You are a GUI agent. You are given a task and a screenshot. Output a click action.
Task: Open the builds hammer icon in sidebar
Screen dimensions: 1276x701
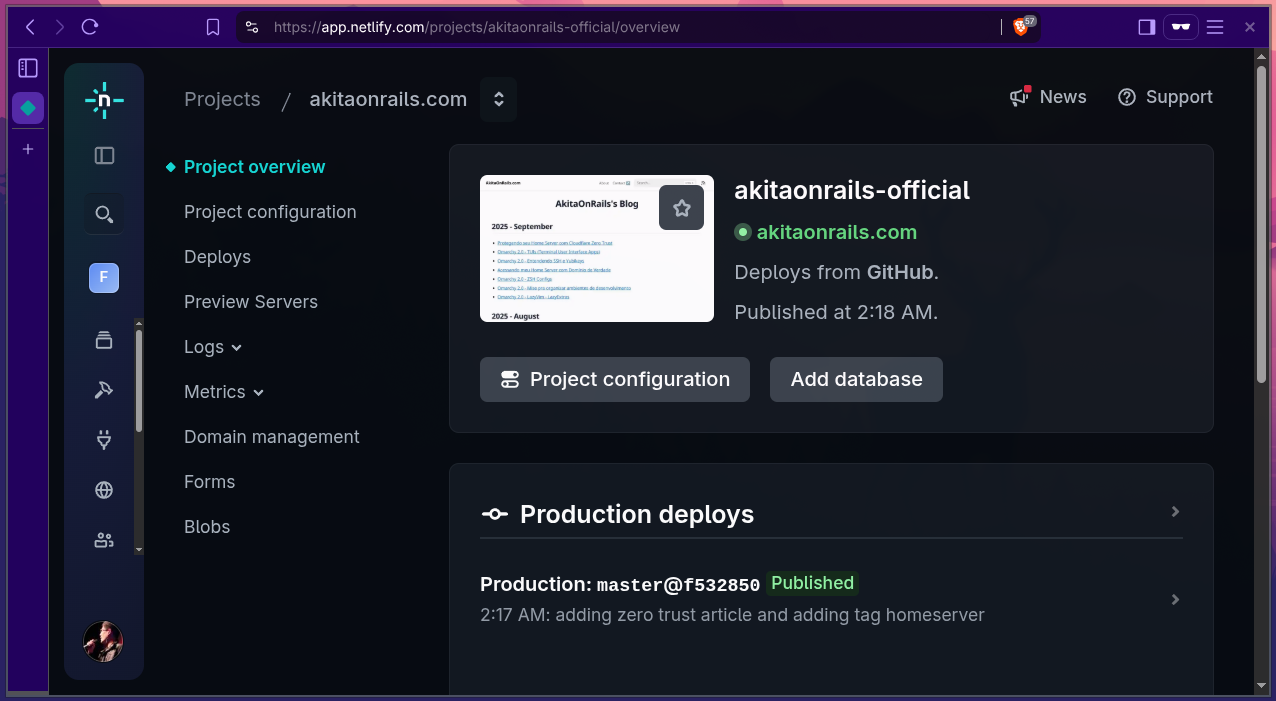[104, 390]
